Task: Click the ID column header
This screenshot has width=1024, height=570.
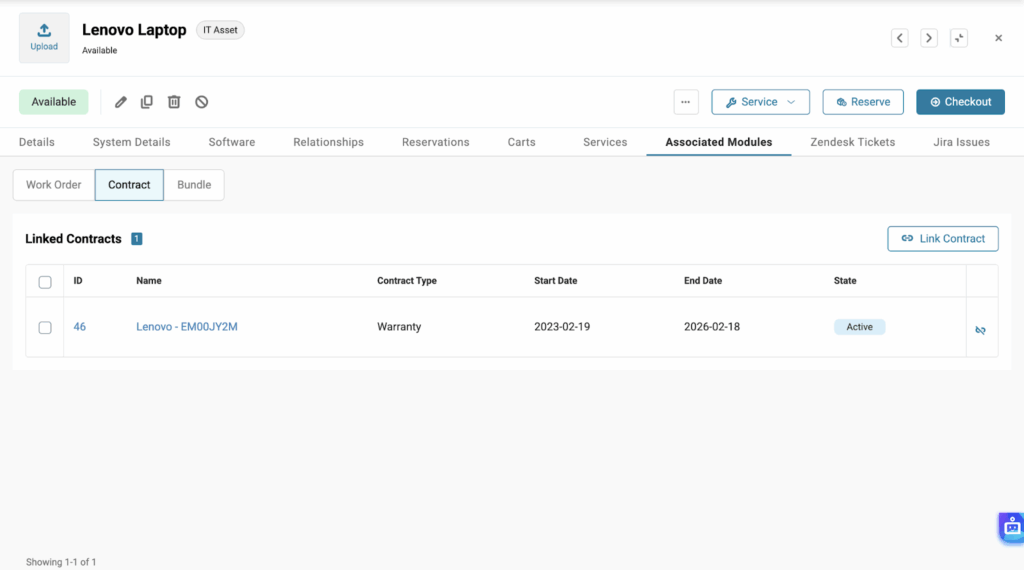Action: pos(78,281)
